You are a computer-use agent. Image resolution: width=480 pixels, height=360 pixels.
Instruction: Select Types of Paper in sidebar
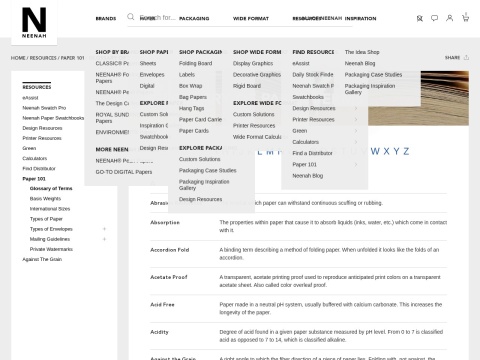pyautogui.click(x=46, y=219)
